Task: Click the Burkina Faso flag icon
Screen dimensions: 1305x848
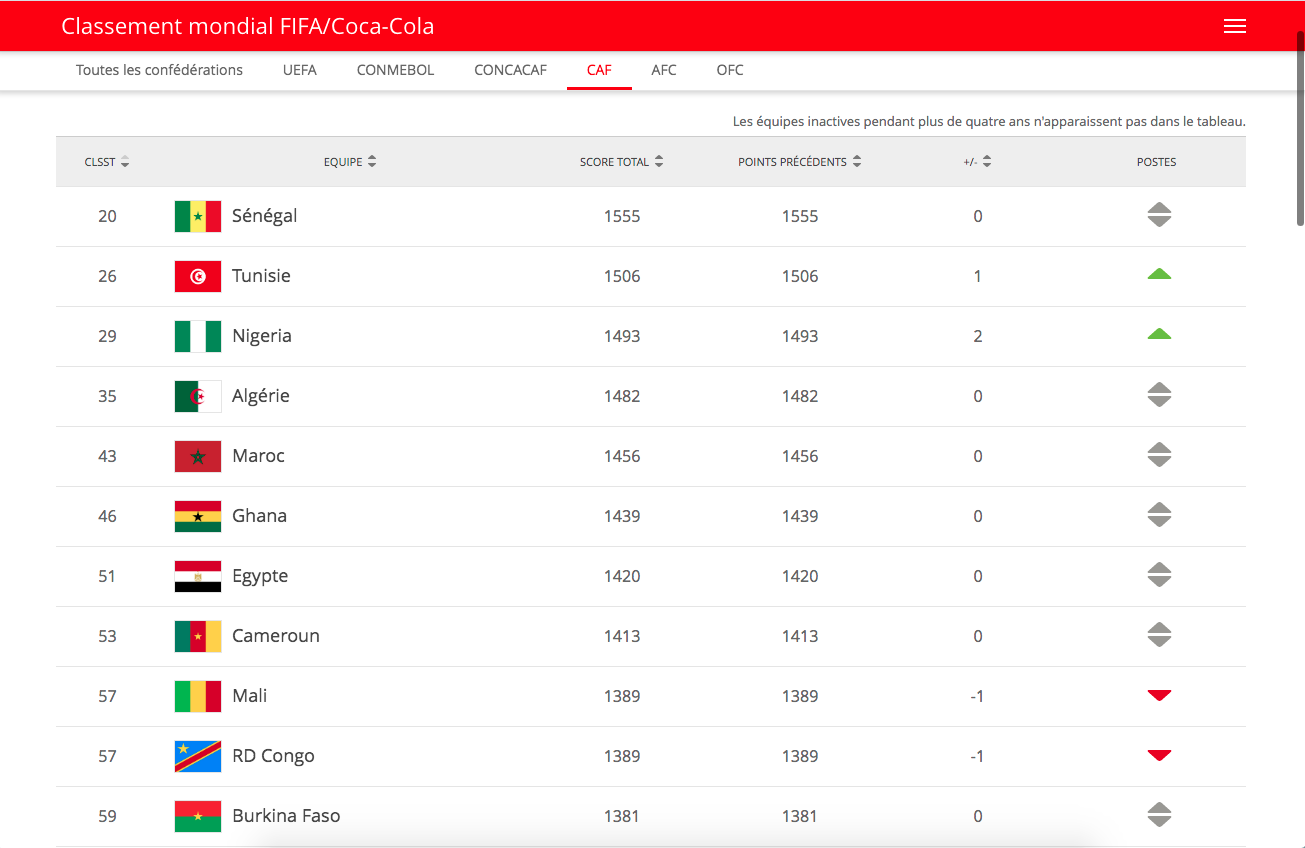Action: 198,816
